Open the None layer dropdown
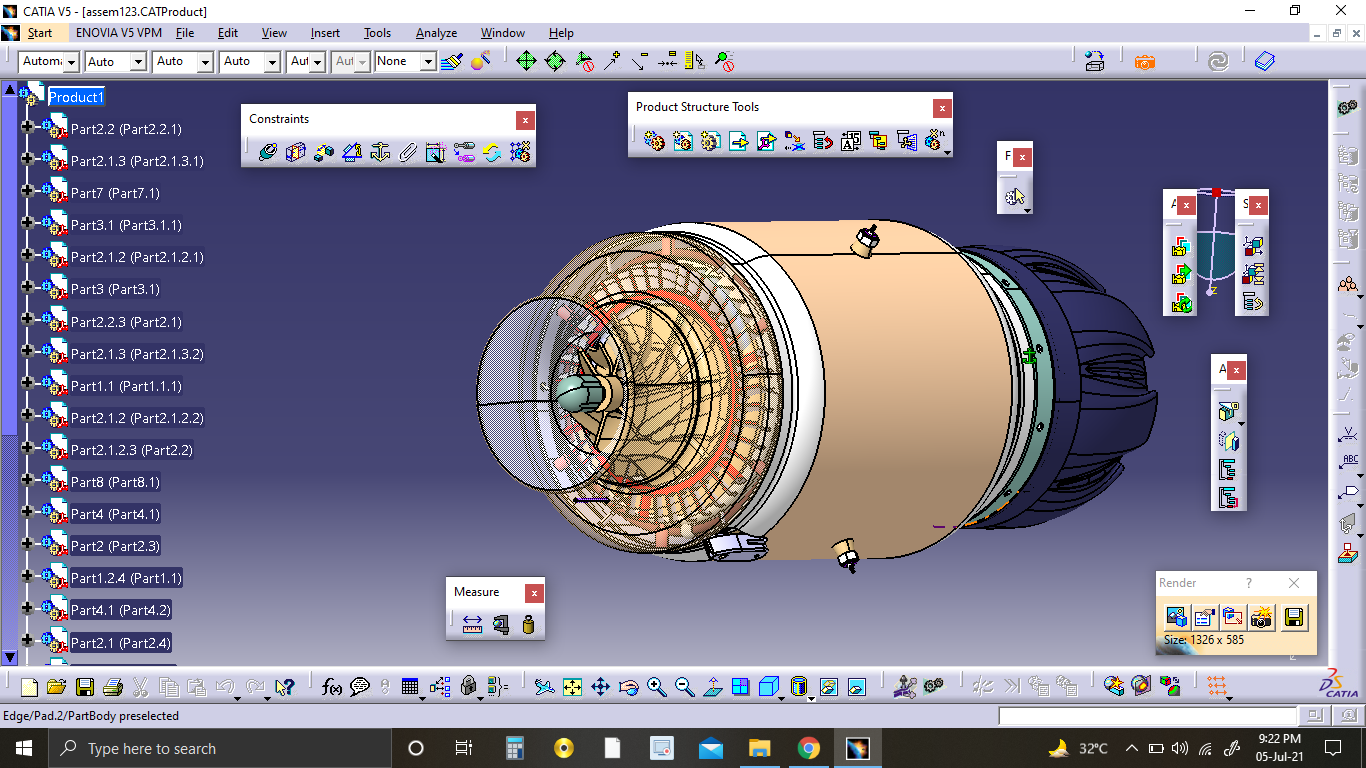The height and width of the screenshot is (768, 1366). 428,62
